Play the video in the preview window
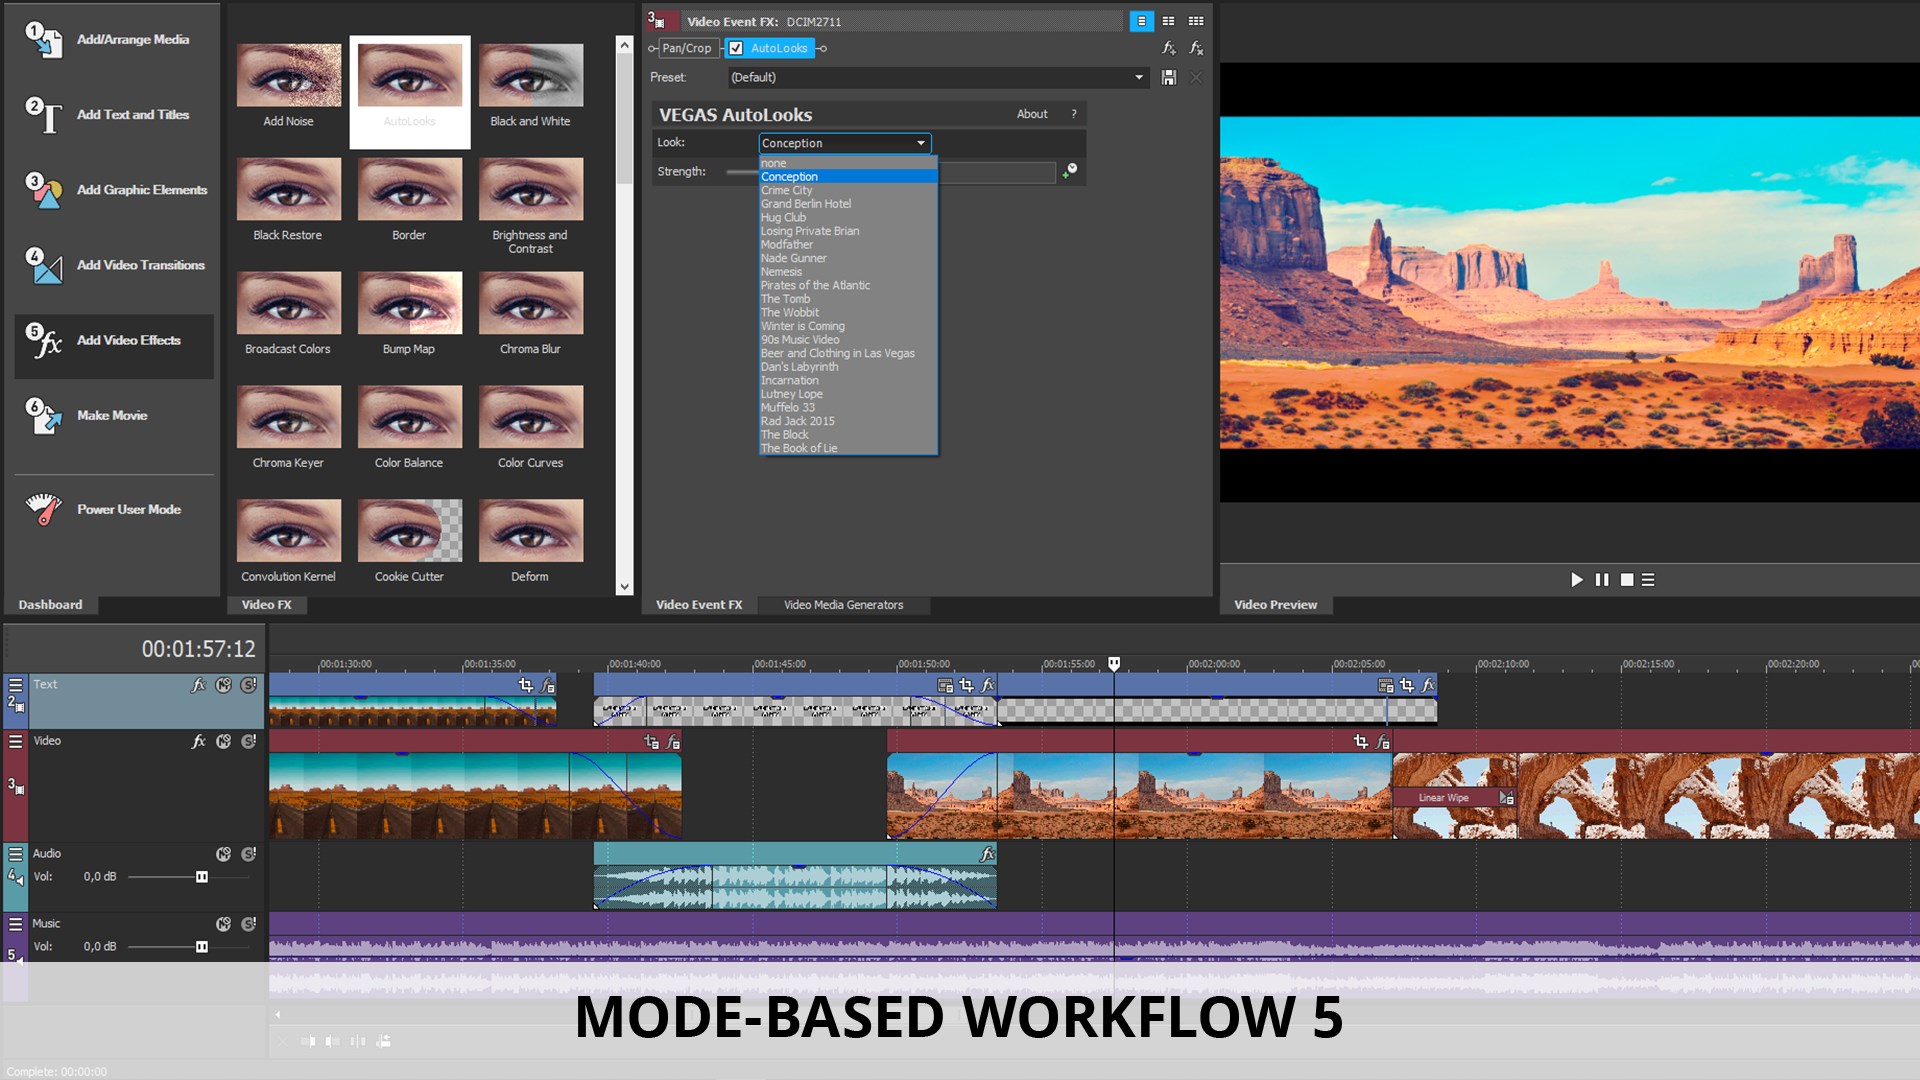 point(1576,580)
